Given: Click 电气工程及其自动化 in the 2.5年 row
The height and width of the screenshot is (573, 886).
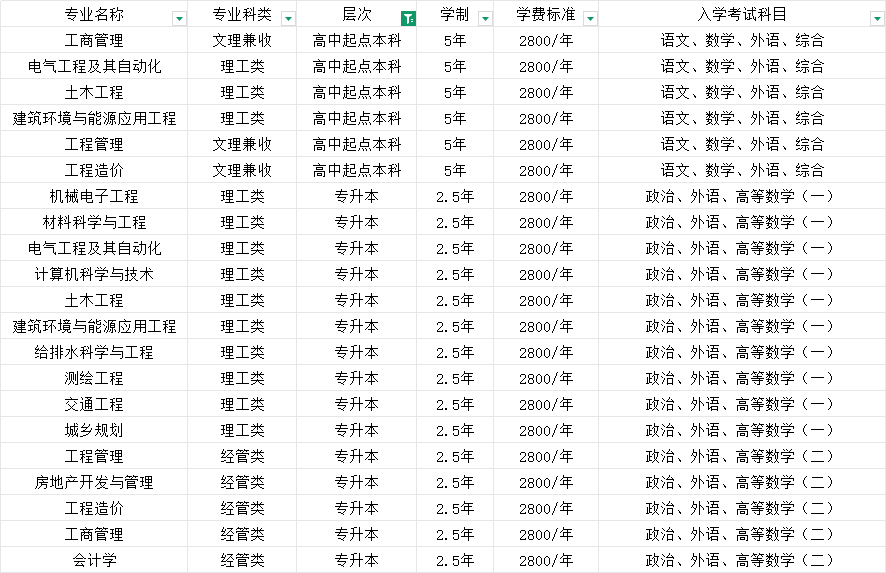Looking at the screenshot, I should 94,248.
